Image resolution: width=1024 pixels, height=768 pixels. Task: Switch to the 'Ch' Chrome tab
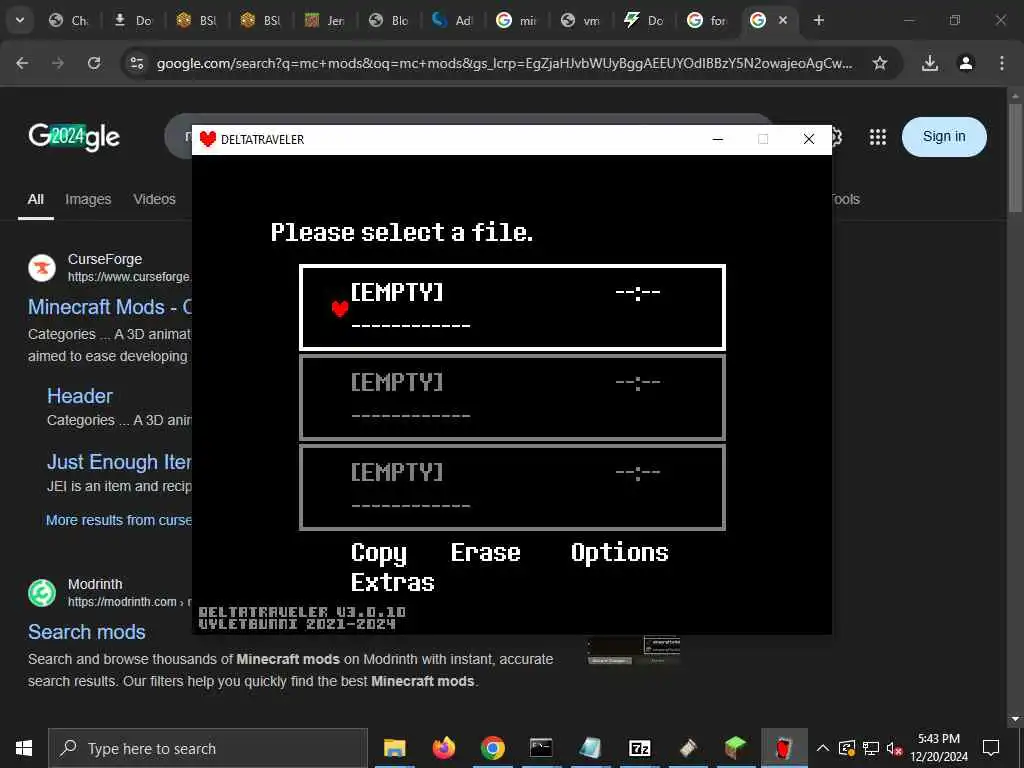coord(68,20)
